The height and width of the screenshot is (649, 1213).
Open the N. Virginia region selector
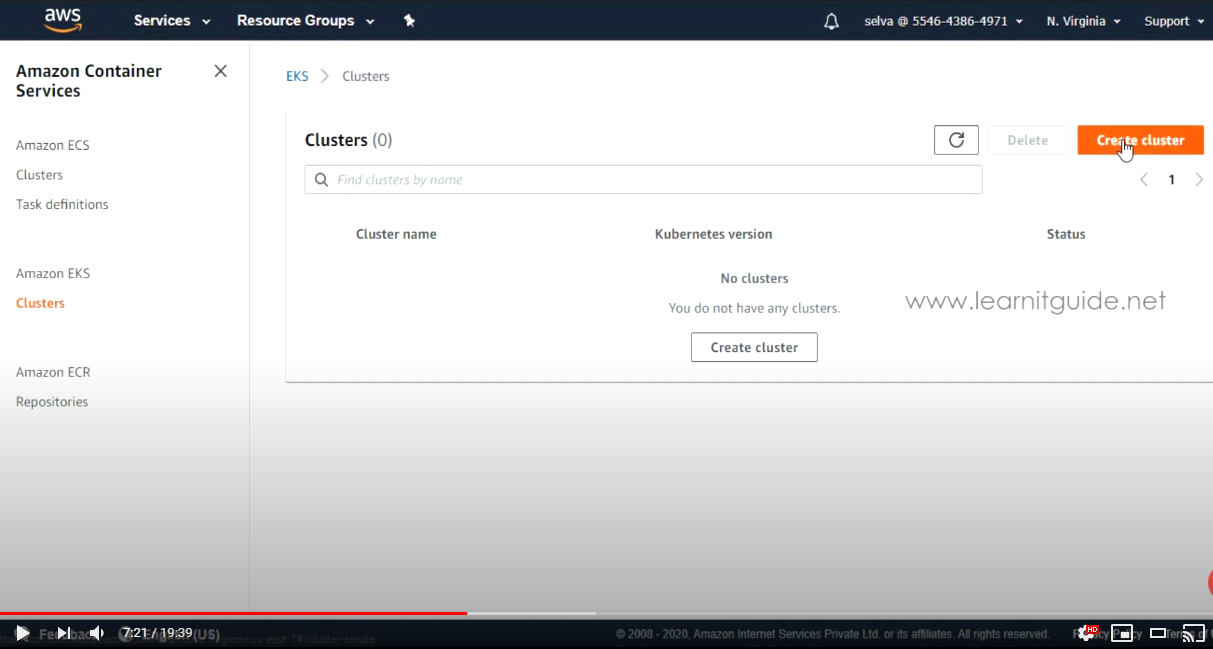click(1083, 21)
